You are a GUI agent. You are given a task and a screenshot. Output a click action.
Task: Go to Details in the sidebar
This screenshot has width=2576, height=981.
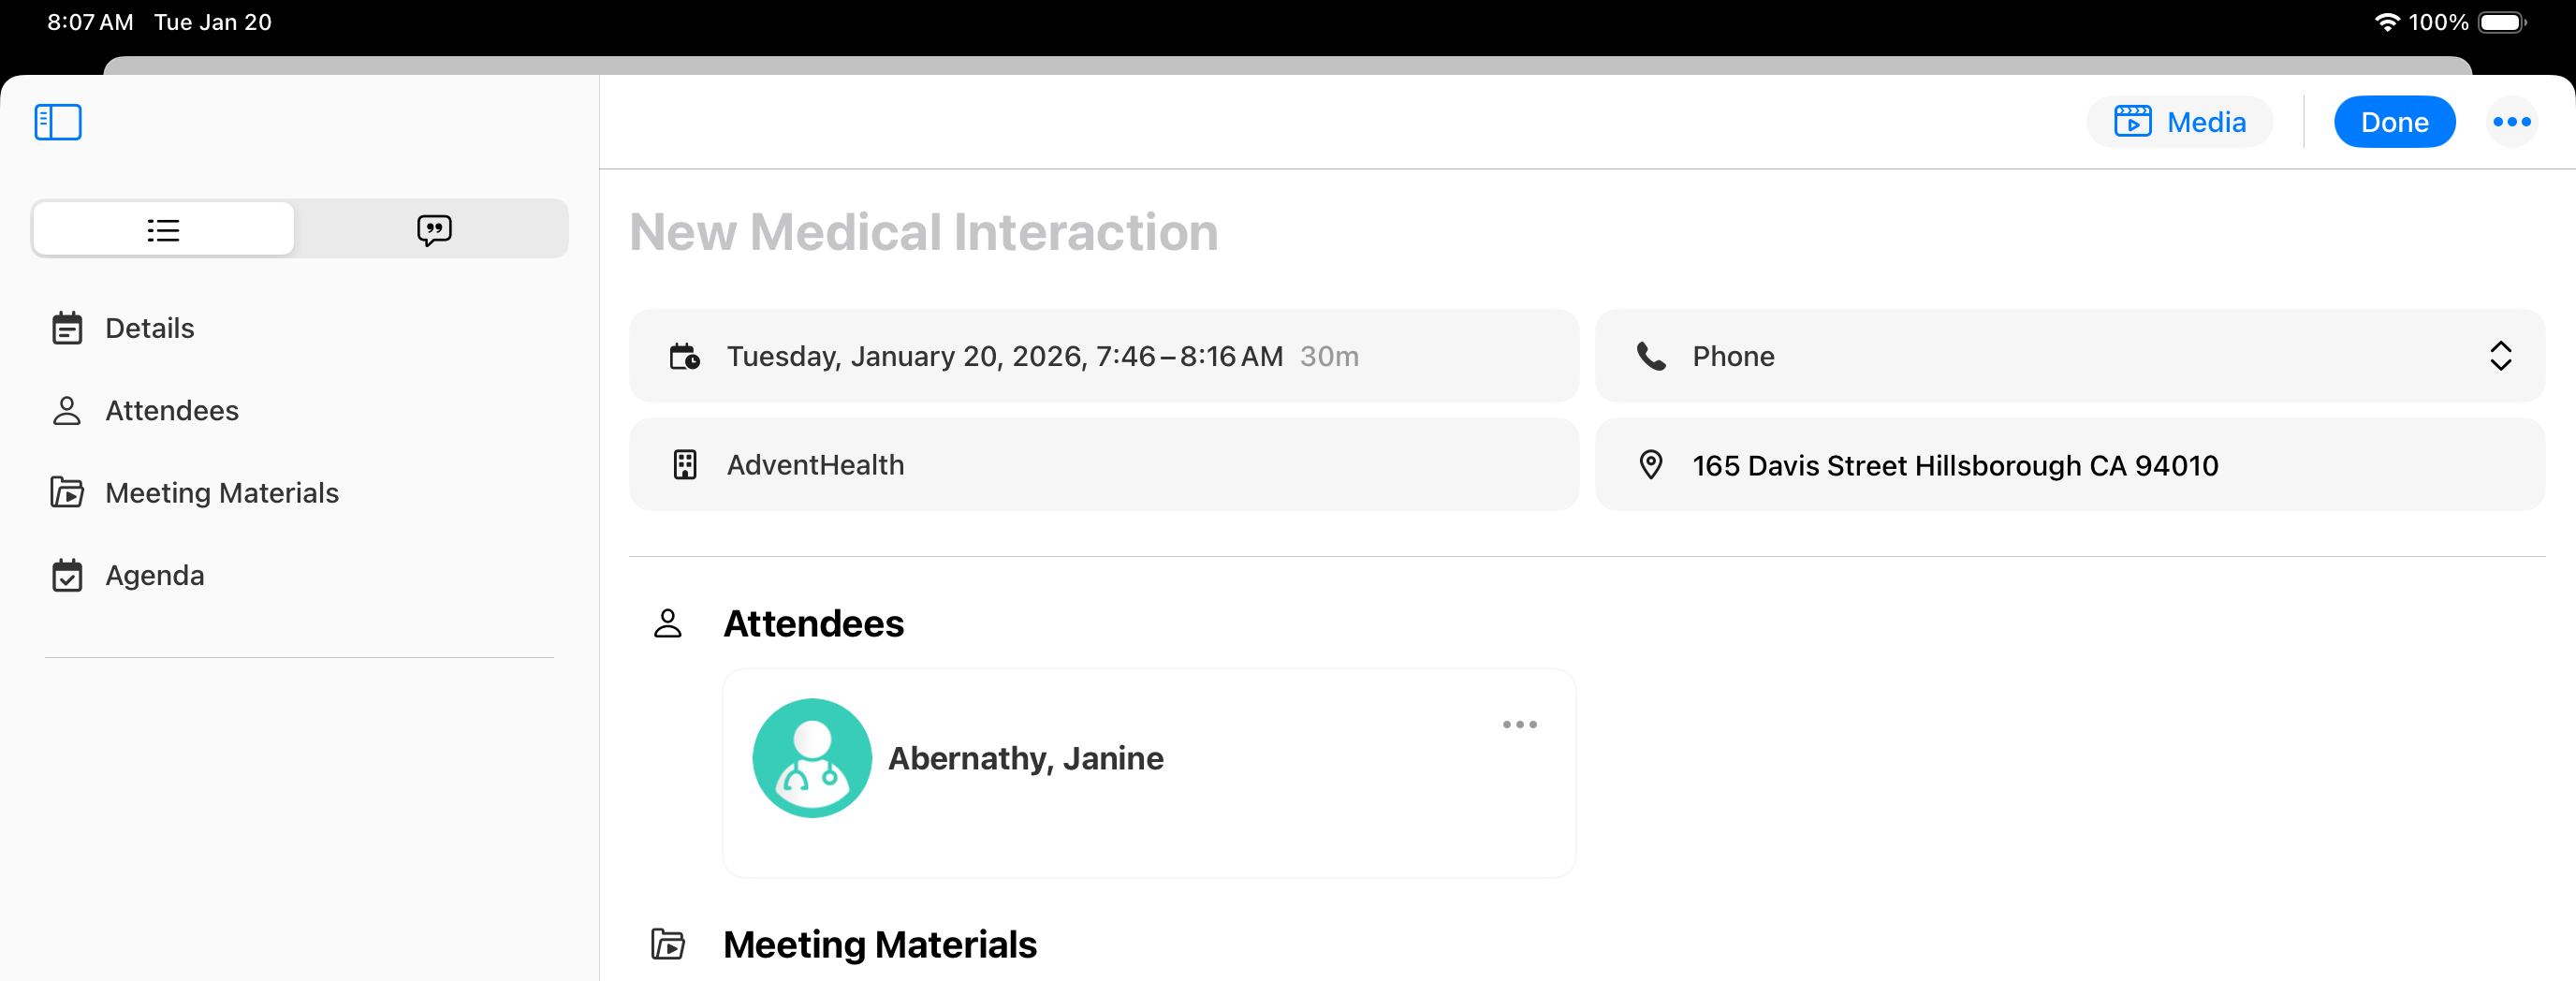(x=149, y=328)
